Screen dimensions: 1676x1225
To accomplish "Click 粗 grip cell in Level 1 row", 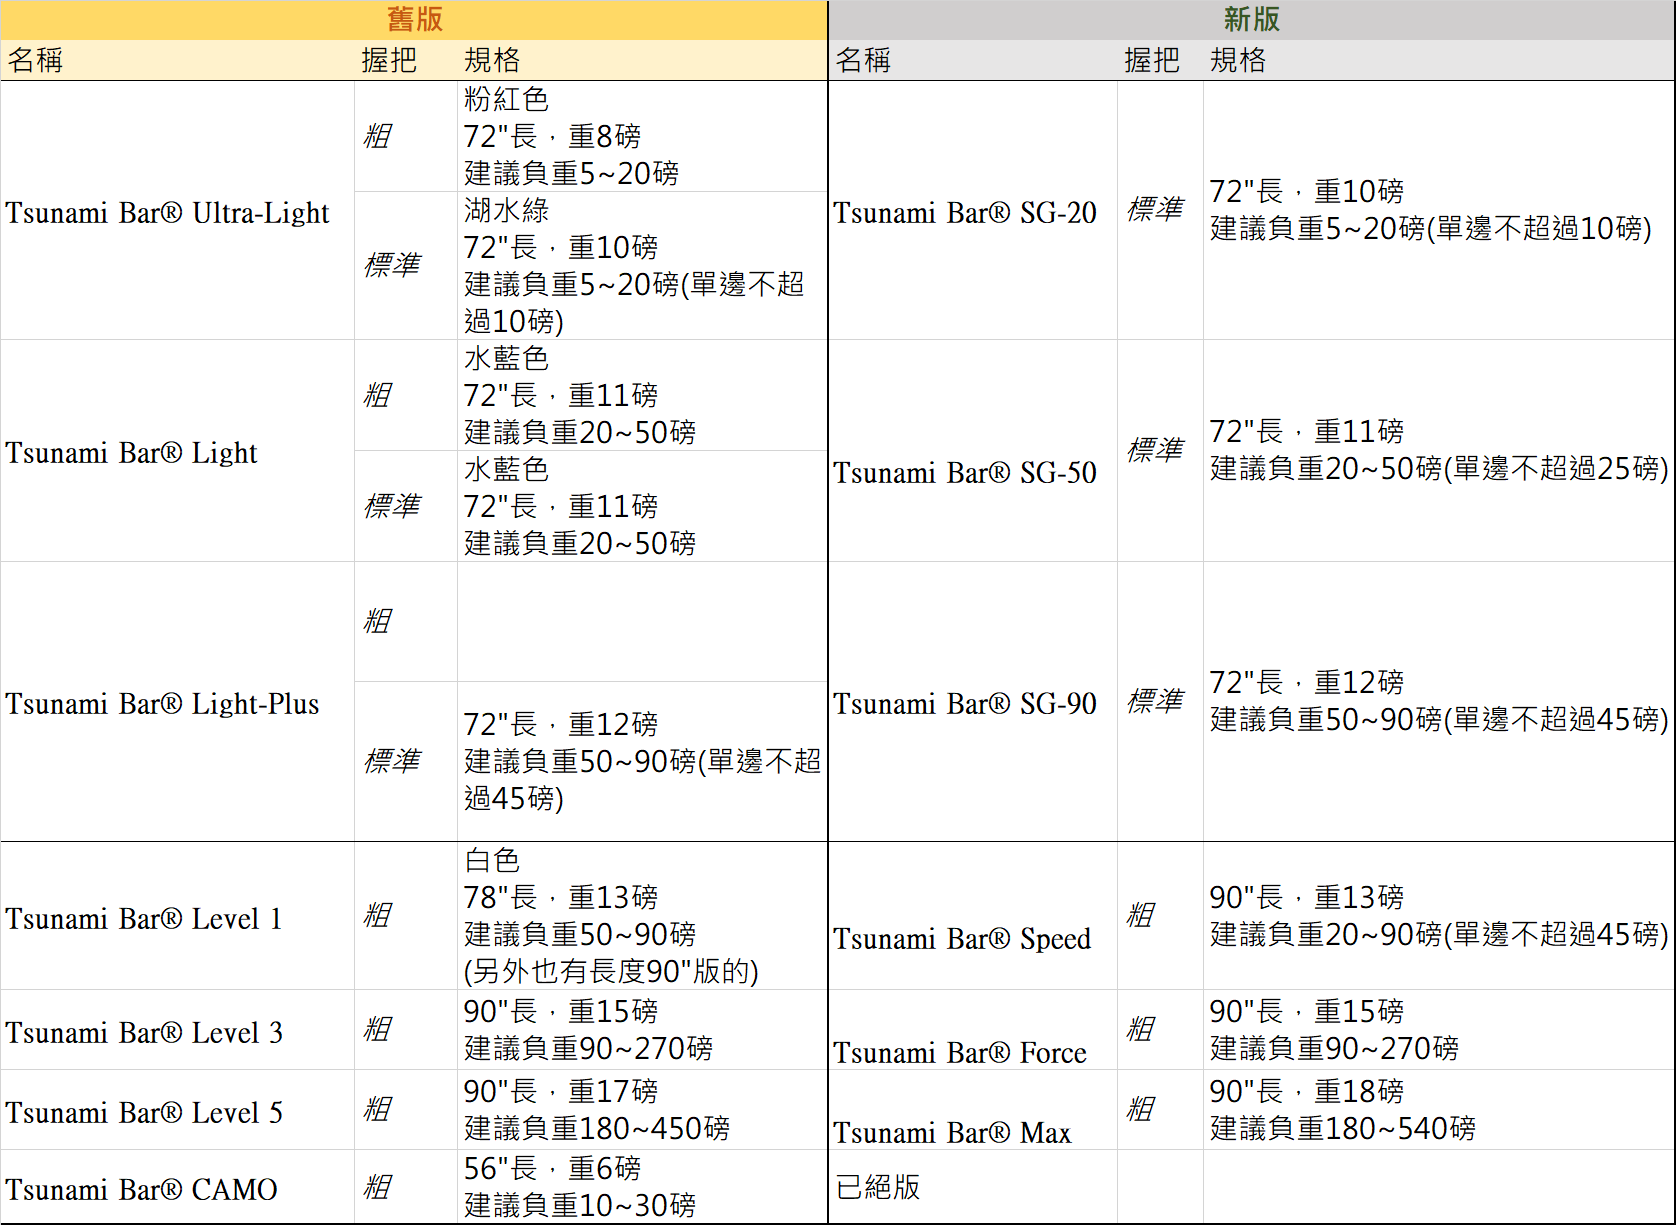I will tap(406, 916).
